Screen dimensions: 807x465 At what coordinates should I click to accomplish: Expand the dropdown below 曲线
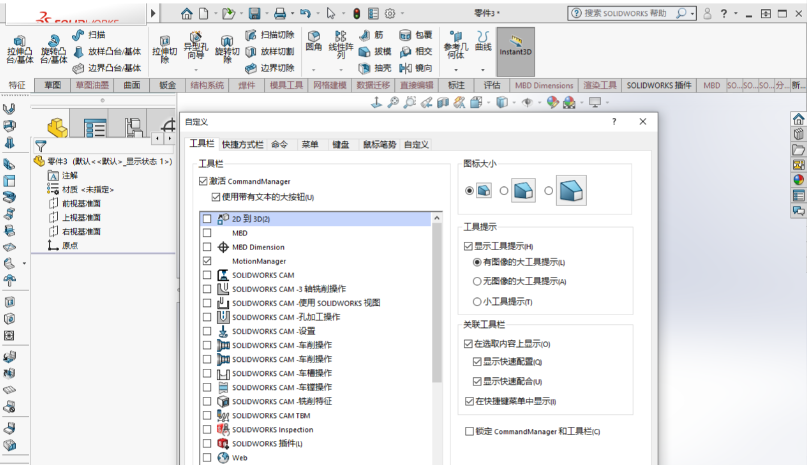click(483, 70)
